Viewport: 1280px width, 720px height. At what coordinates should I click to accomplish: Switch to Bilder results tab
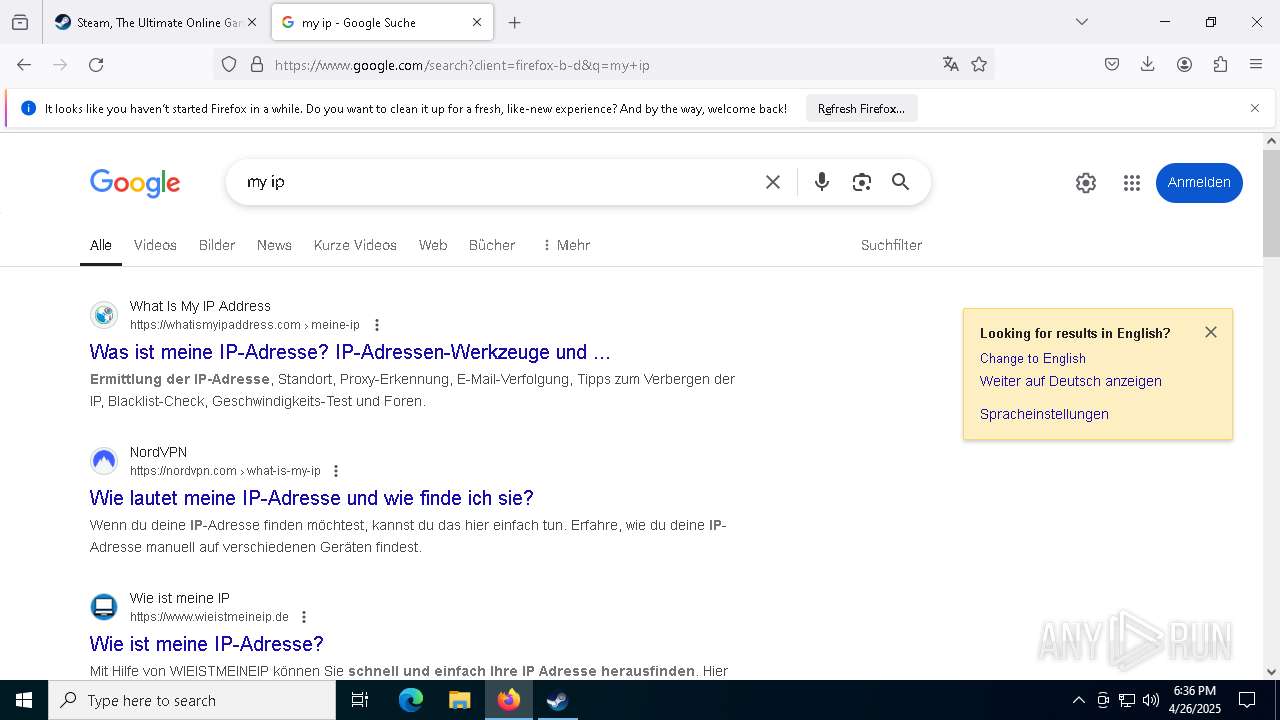pyautogui.click(x=217, y=245)
